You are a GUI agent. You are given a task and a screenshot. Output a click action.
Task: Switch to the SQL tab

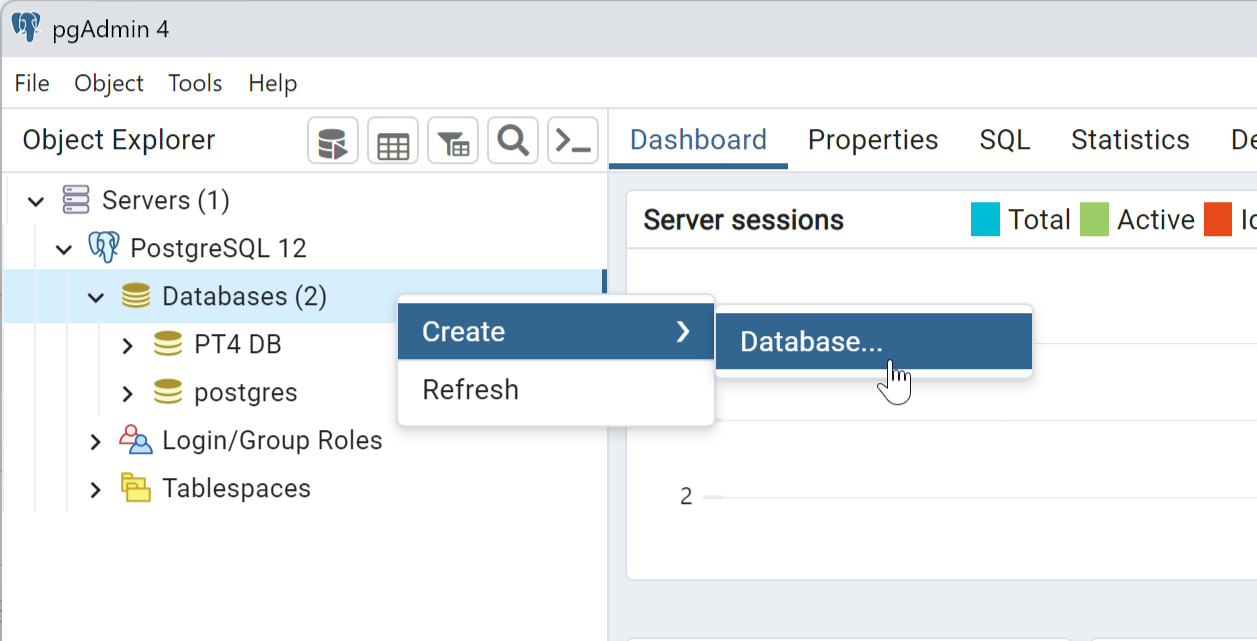[1005, 139]
